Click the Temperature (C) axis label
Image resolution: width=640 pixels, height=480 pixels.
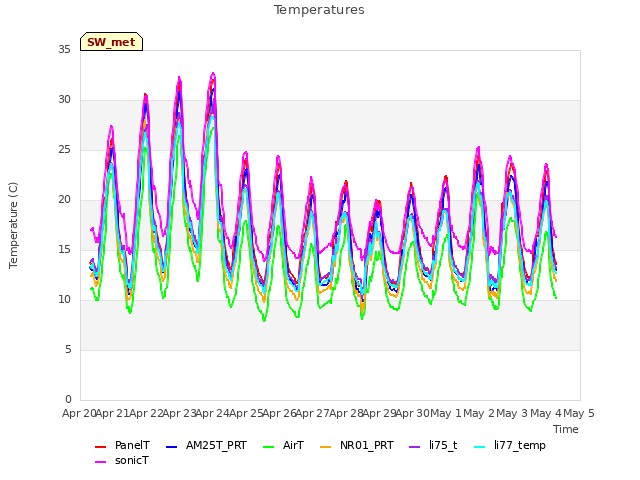[x=13, y=225]
